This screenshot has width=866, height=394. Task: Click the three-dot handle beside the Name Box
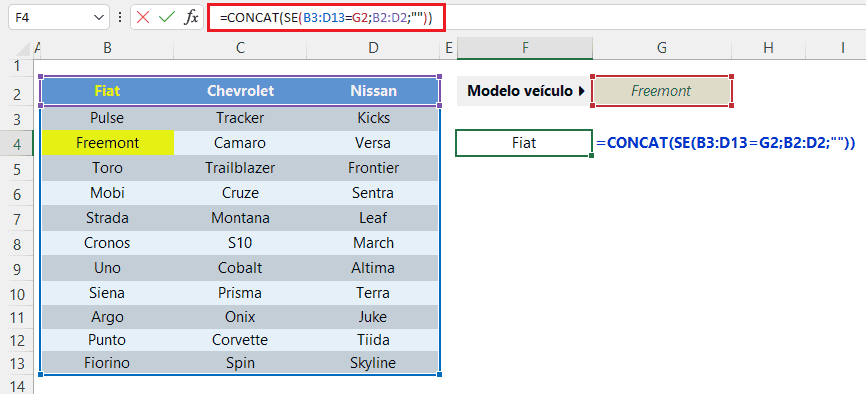pos(120,18)
